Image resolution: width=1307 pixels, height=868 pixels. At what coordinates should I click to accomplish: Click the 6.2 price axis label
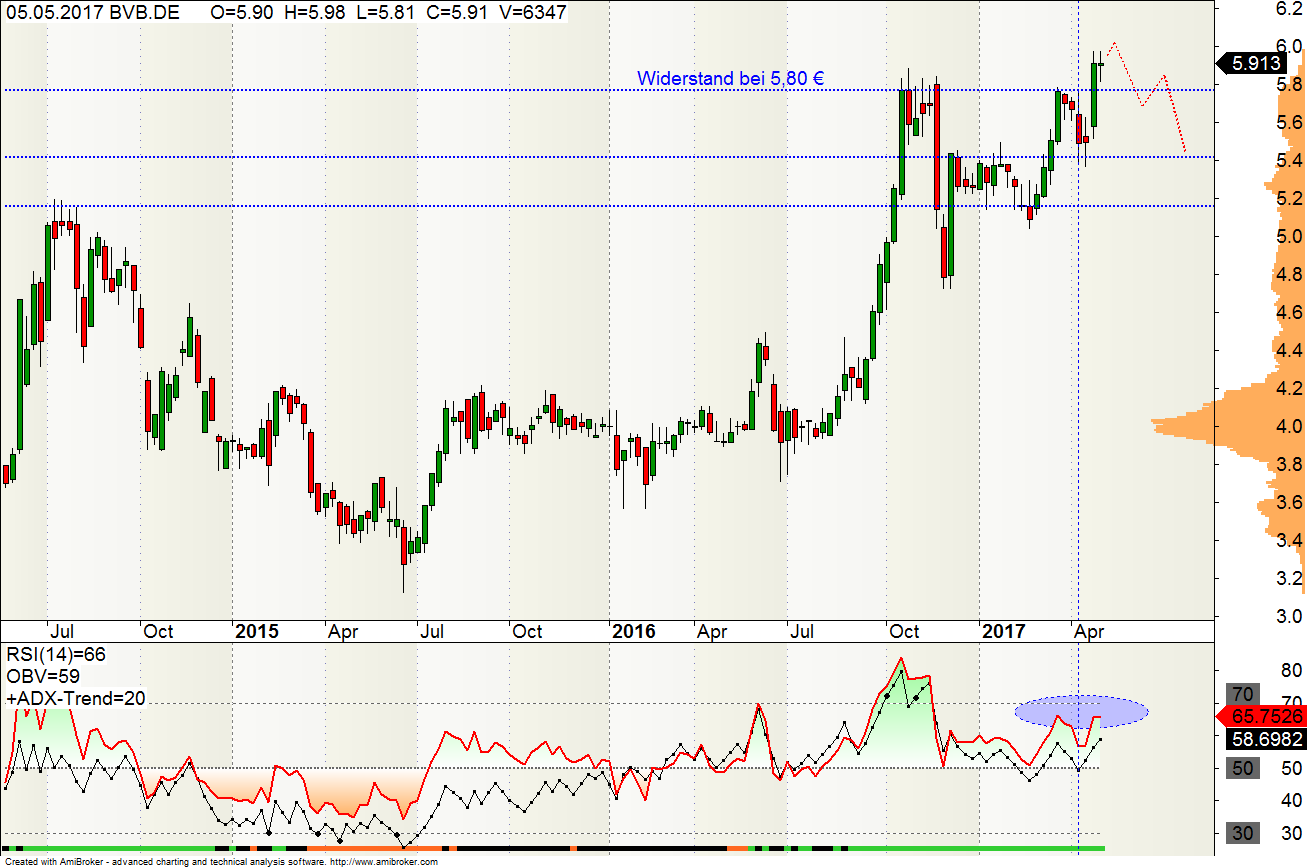click(x=1289, y=8)
